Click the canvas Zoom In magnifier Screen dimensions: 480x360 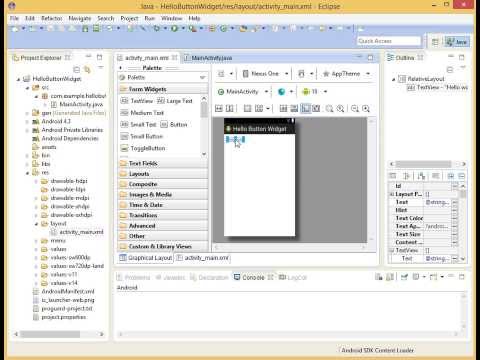[x=366, y=108]
